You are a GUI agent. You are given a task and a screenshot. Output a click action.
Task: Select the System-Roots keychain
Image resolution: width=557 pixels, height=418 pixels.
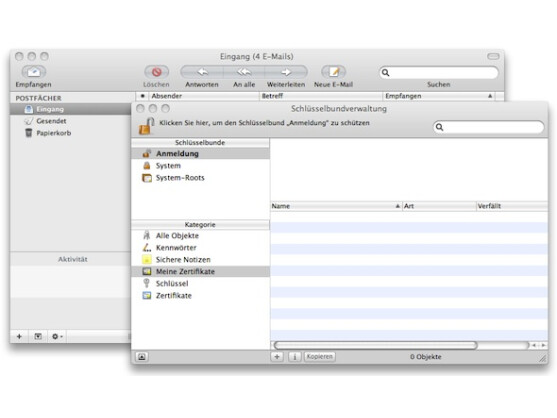click(201, 178)
